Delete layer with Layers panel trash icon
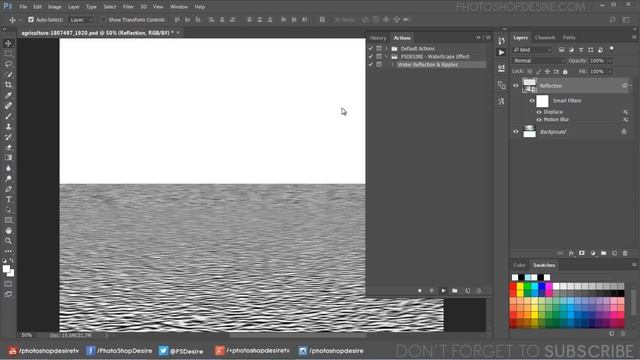 (x=625, y=253)
